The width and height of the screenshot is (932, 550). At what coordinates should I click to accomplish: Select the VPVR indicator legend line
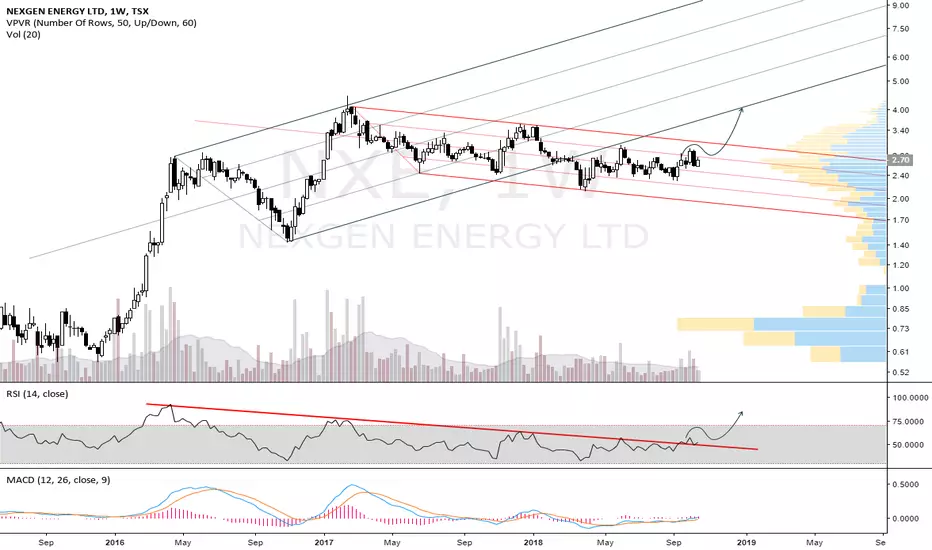tap(101, 23)
